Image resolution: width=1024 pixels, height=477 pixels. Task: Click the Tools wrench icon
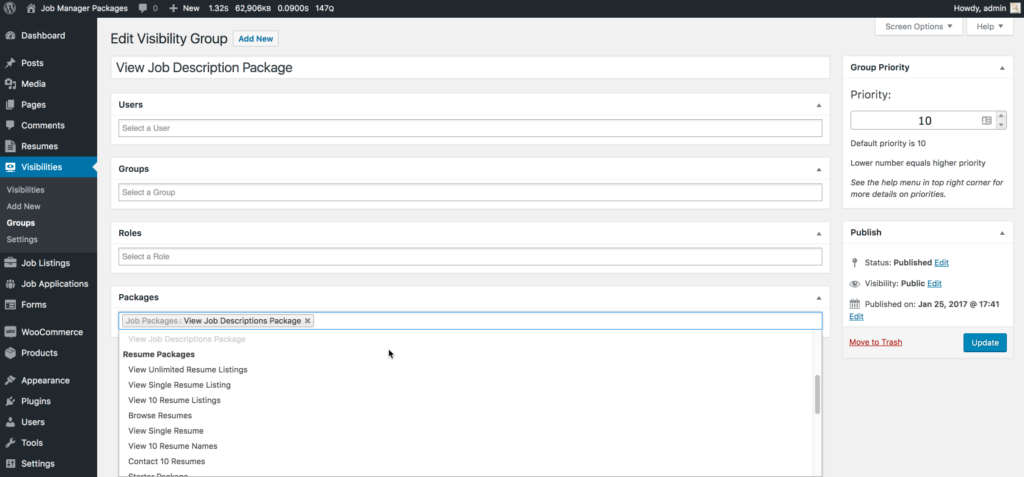tap(10, 443)
